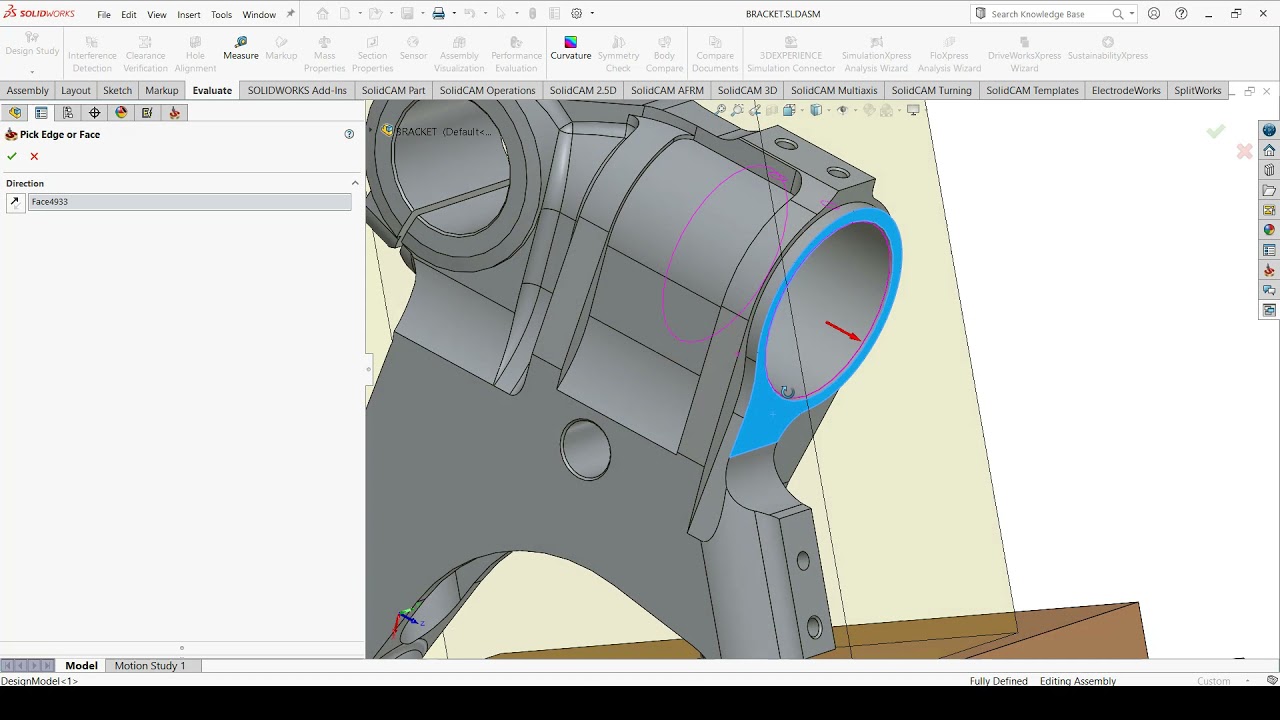The image size is (1280, 720).
Task: Activate the Curvature display tool
Action: (570, 48)
